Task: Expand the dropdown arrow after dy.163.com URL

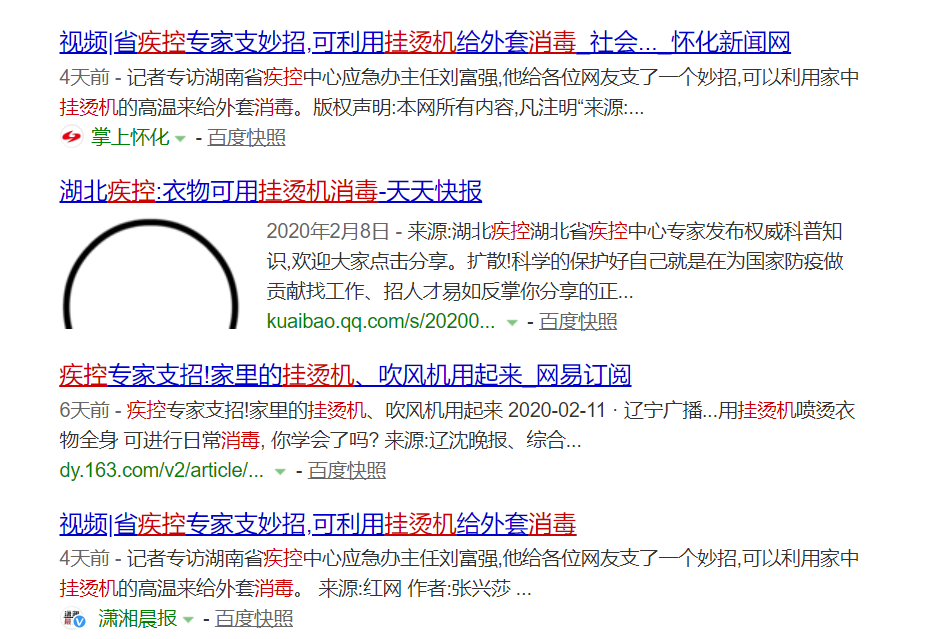Action: coord(280,472)
